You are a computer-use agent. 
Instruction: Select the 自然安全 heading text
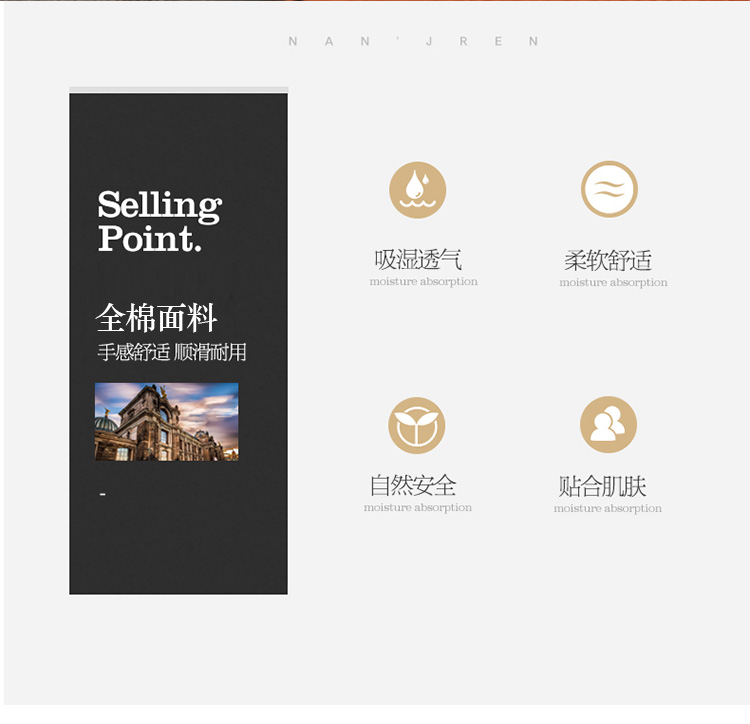click(413, 485)
